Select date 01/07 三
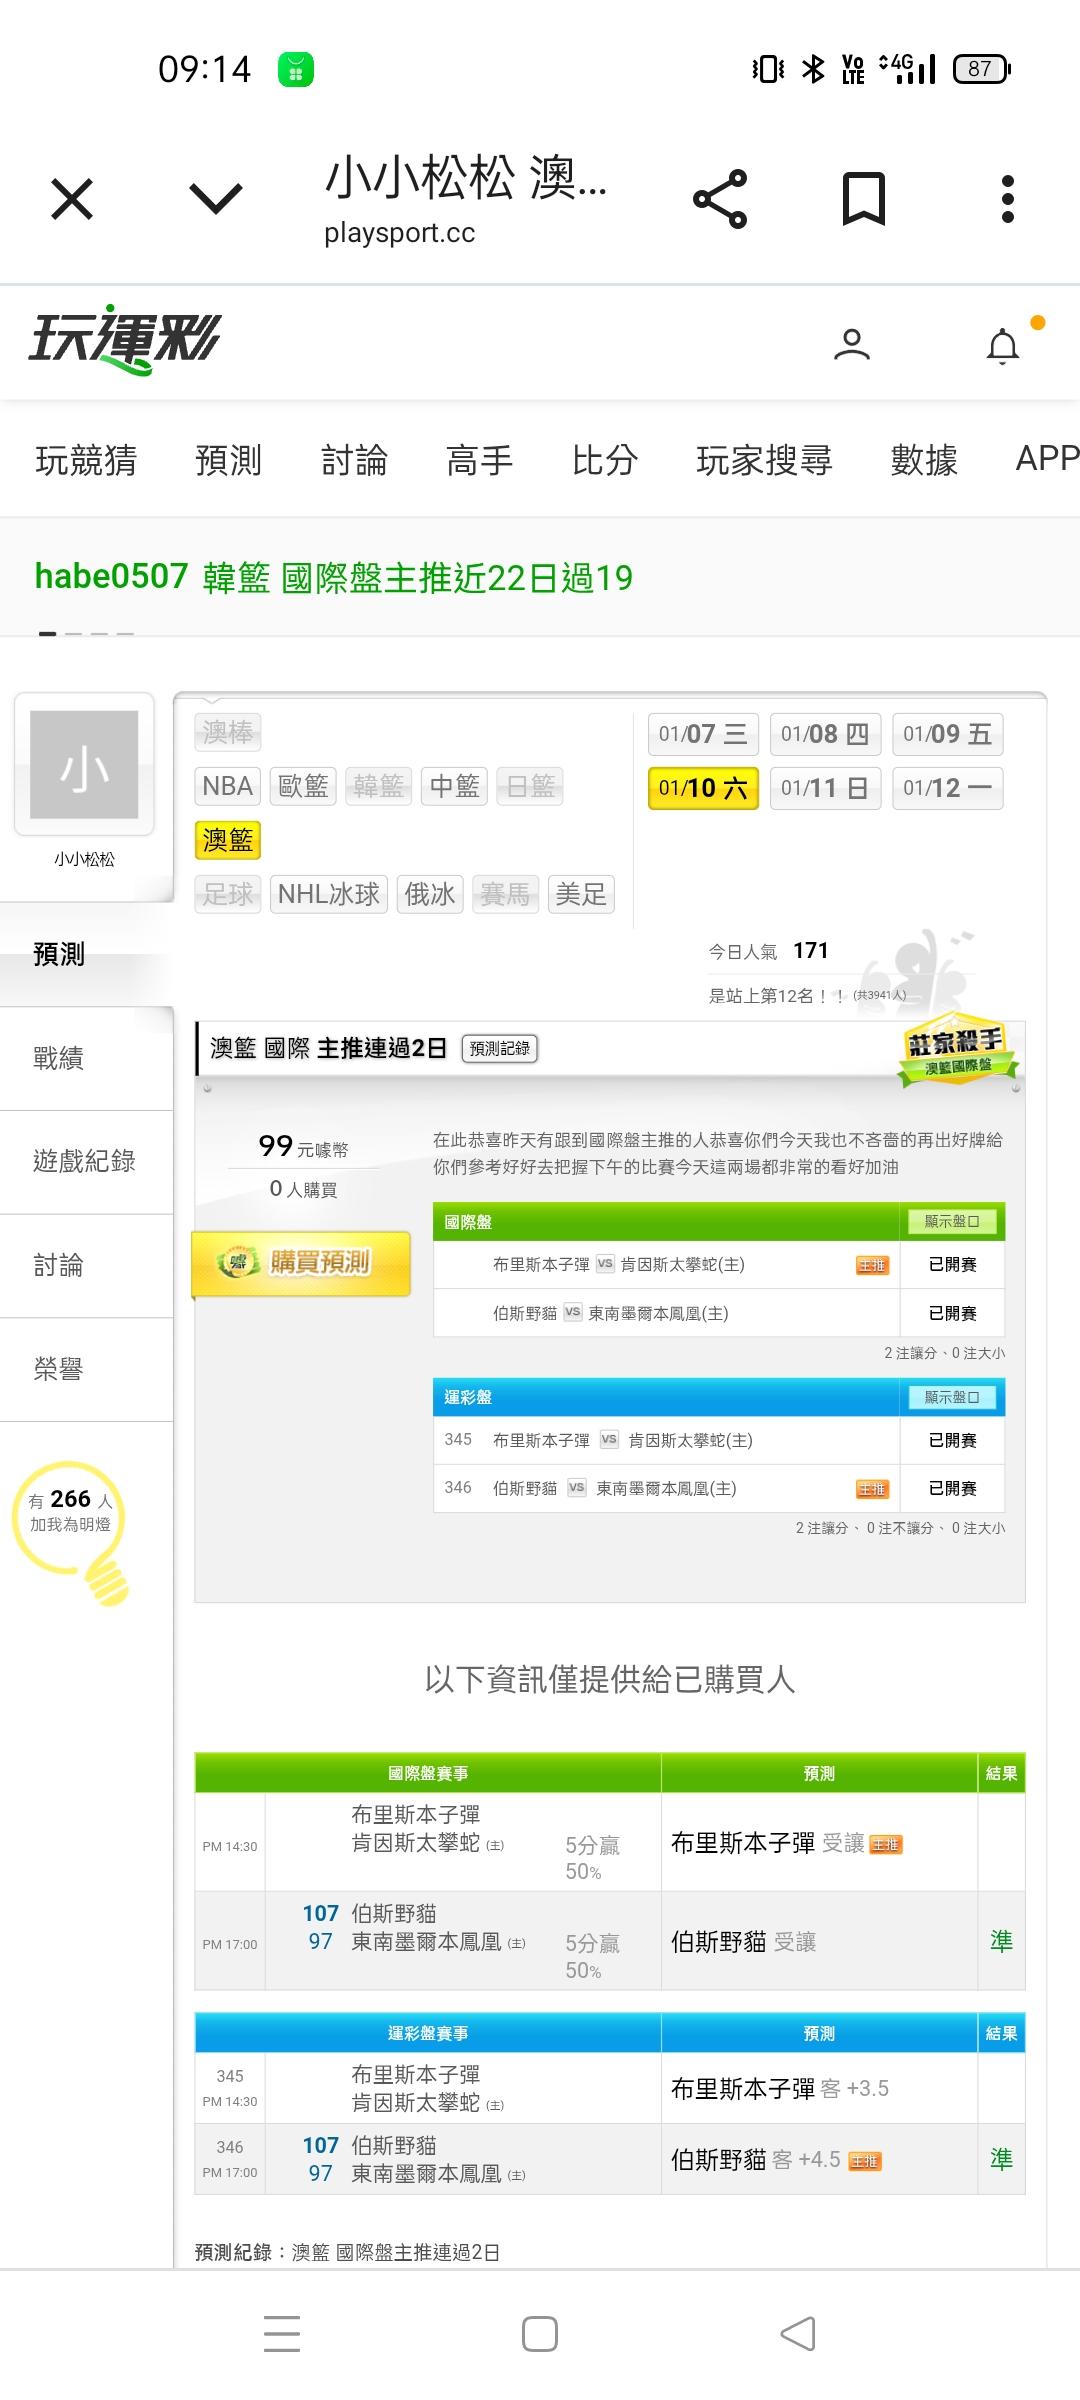 [703, 734]
